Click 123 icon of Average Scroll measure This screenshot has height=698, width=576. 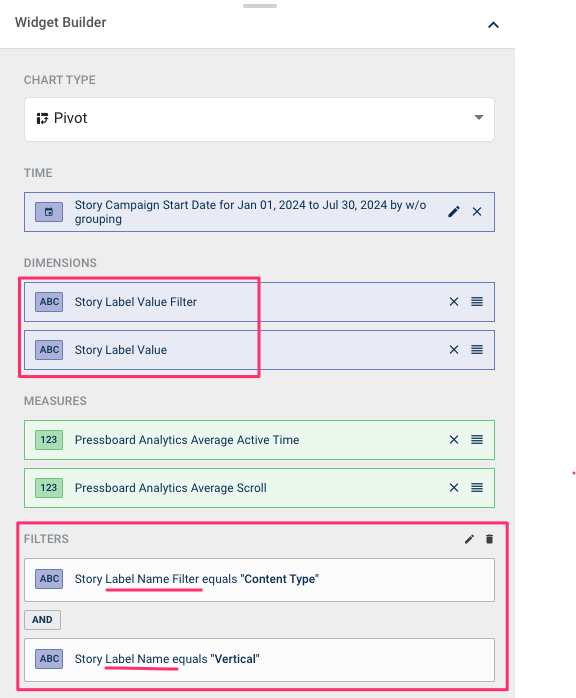(49, 488)
